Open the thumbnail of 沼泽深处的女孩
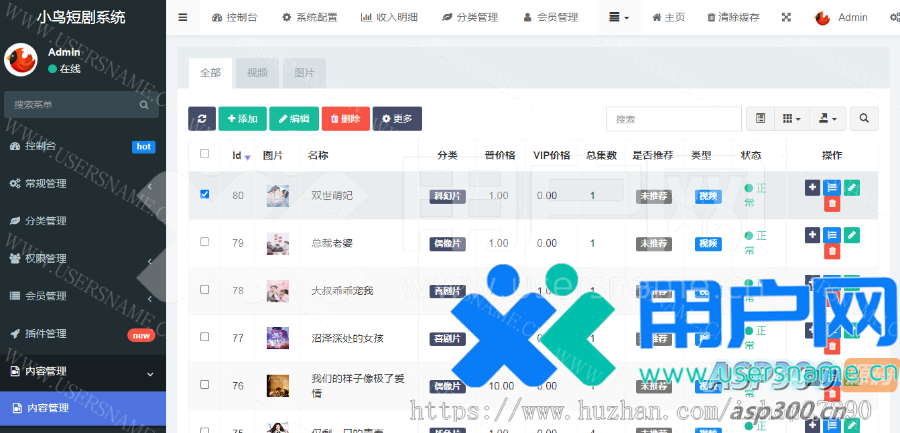 click(278, 338)
